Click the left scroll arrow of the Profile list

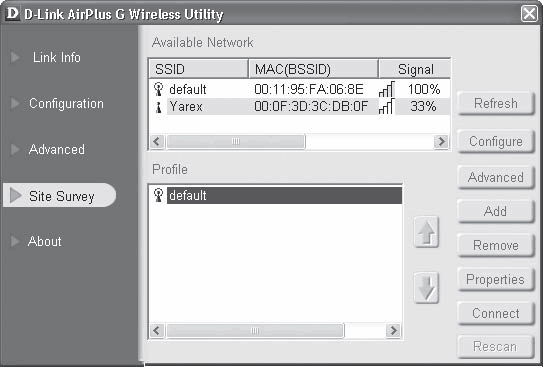click(157, 330)
